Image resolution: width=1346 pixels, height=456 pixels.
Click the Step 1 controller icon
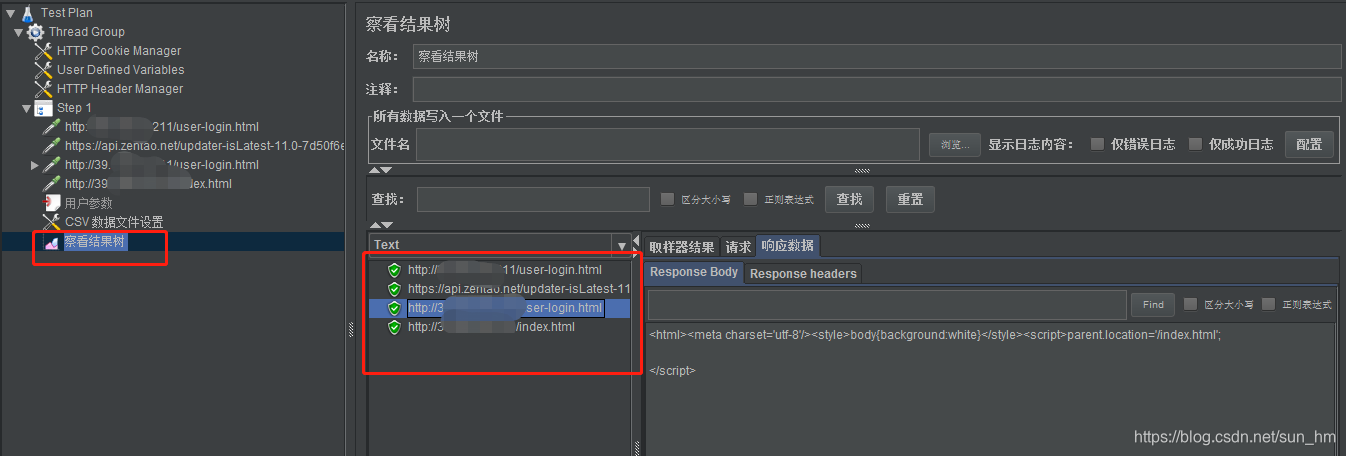click(x=43, y=108)
